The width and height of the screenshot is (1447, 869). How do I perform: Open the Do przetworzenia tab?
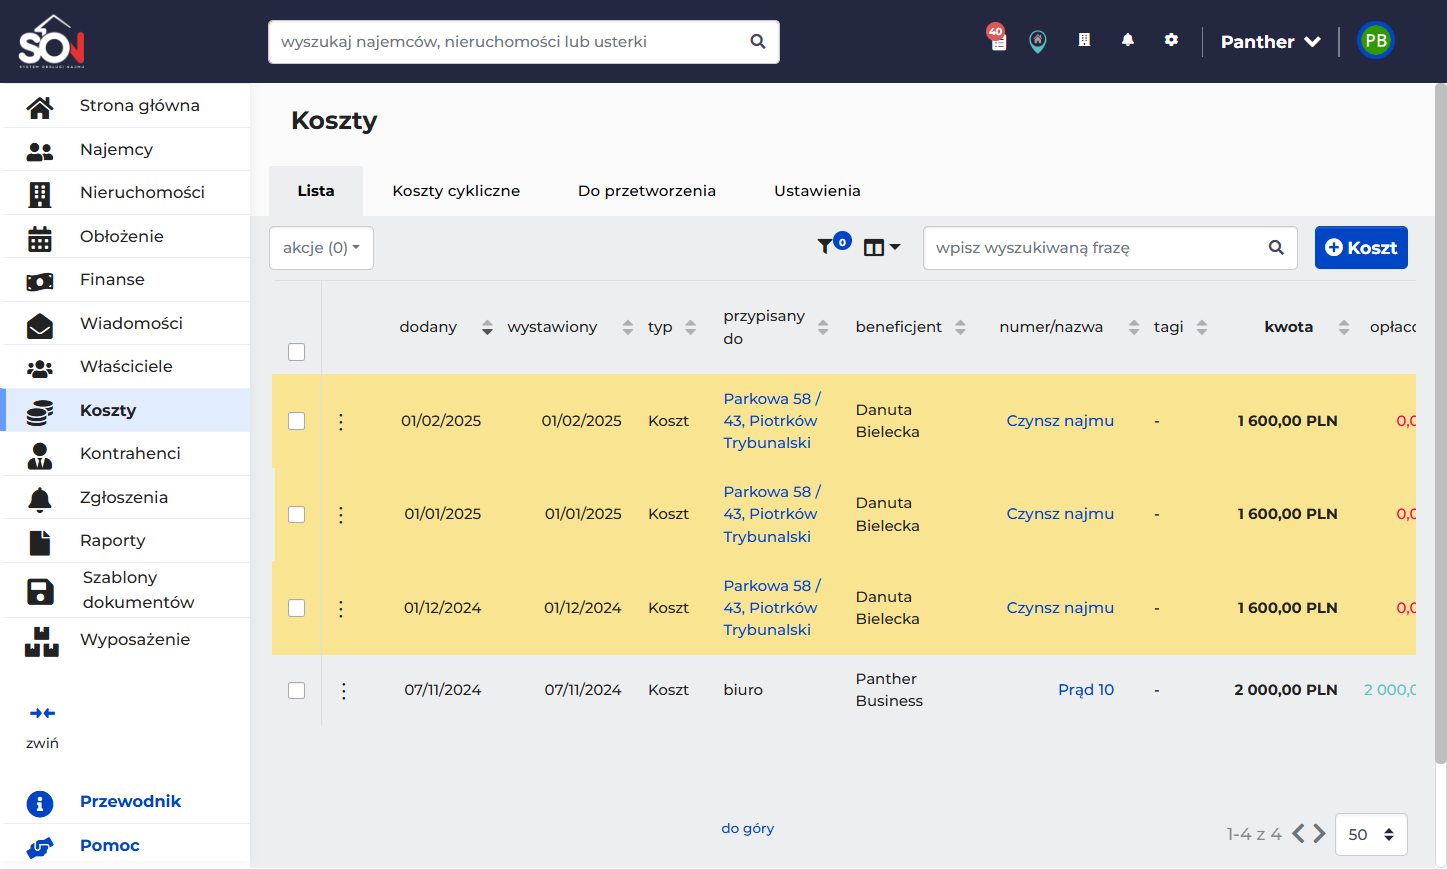pos(647,191)
